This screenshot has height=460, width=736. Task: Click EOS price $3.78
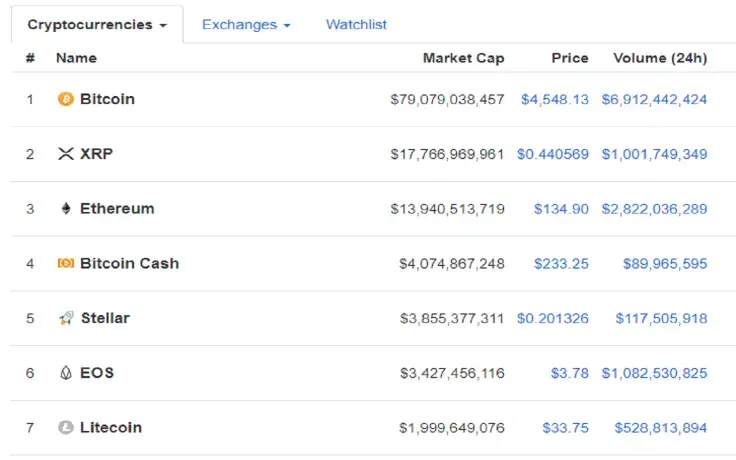coord(569,373)
